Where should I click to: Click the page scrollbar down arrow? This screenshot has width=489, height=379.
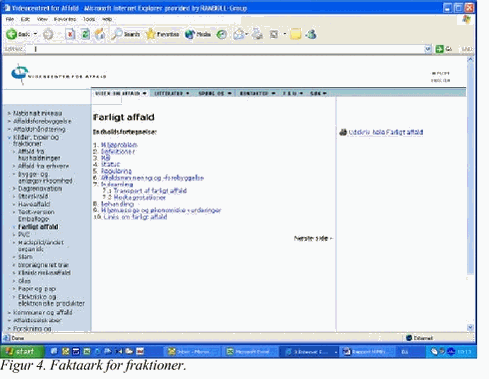point(470,327)
